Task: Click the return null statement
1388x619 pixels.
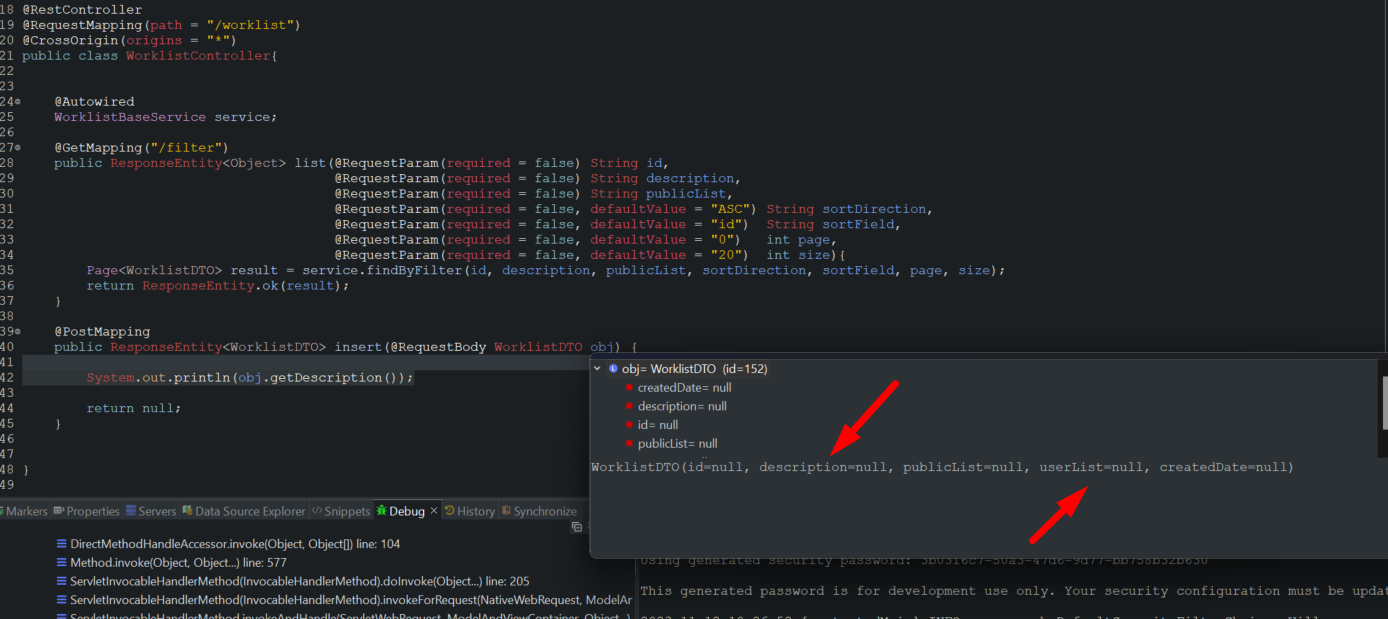Action: coord(134,408)
